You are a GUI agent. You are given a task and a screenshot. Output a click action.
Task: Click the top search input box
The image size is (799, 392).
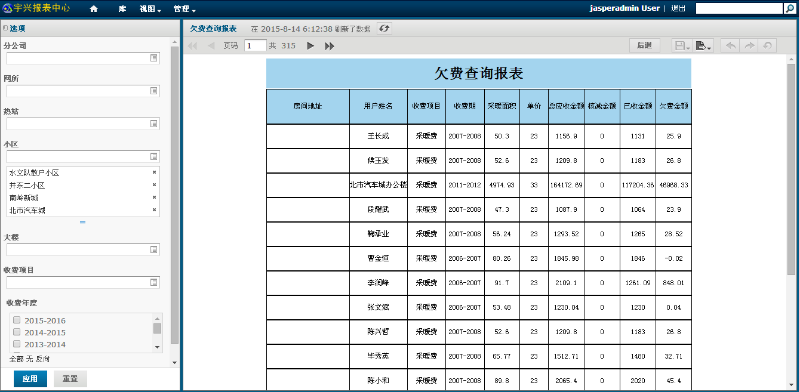tap(740, 8)
